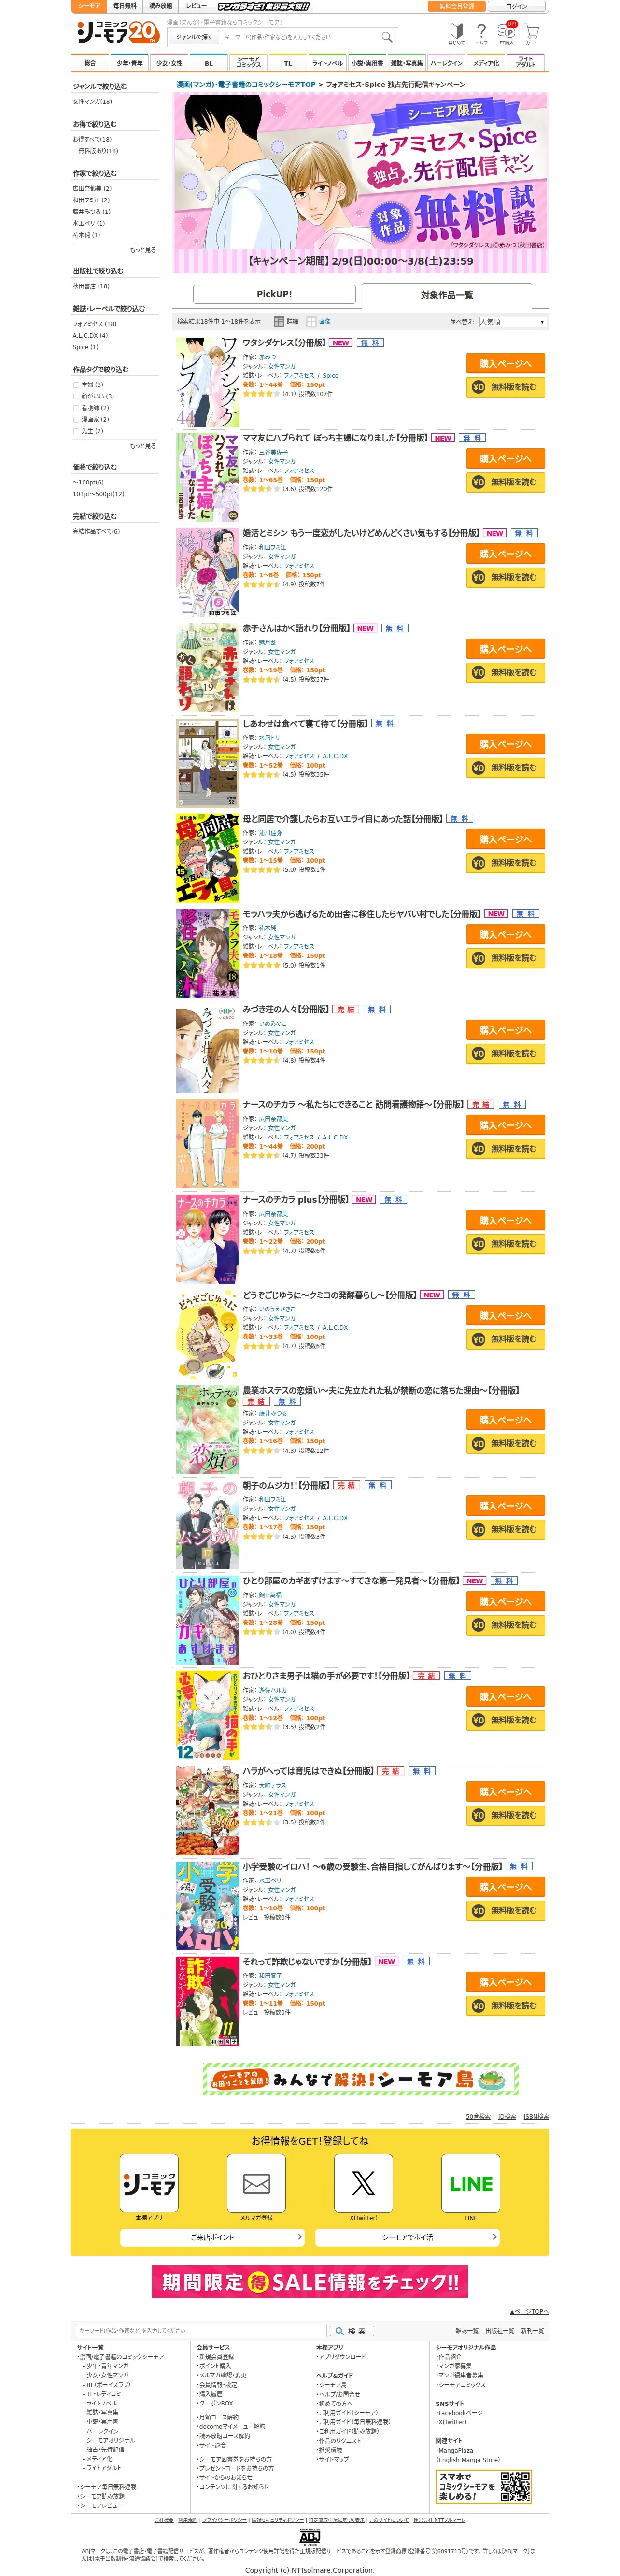Click the keyword search input field
Image resolution: width=620 pixels, height=2576 pixels.
pyautogui.click(x=302, y=37)
